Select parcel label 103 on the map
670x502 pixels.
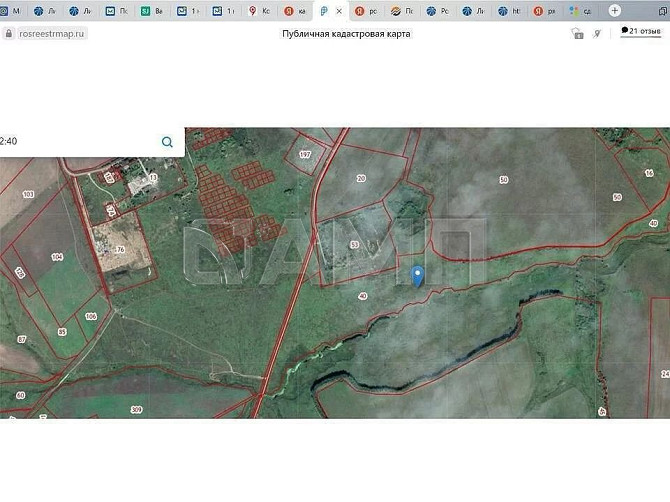point(28,194)
